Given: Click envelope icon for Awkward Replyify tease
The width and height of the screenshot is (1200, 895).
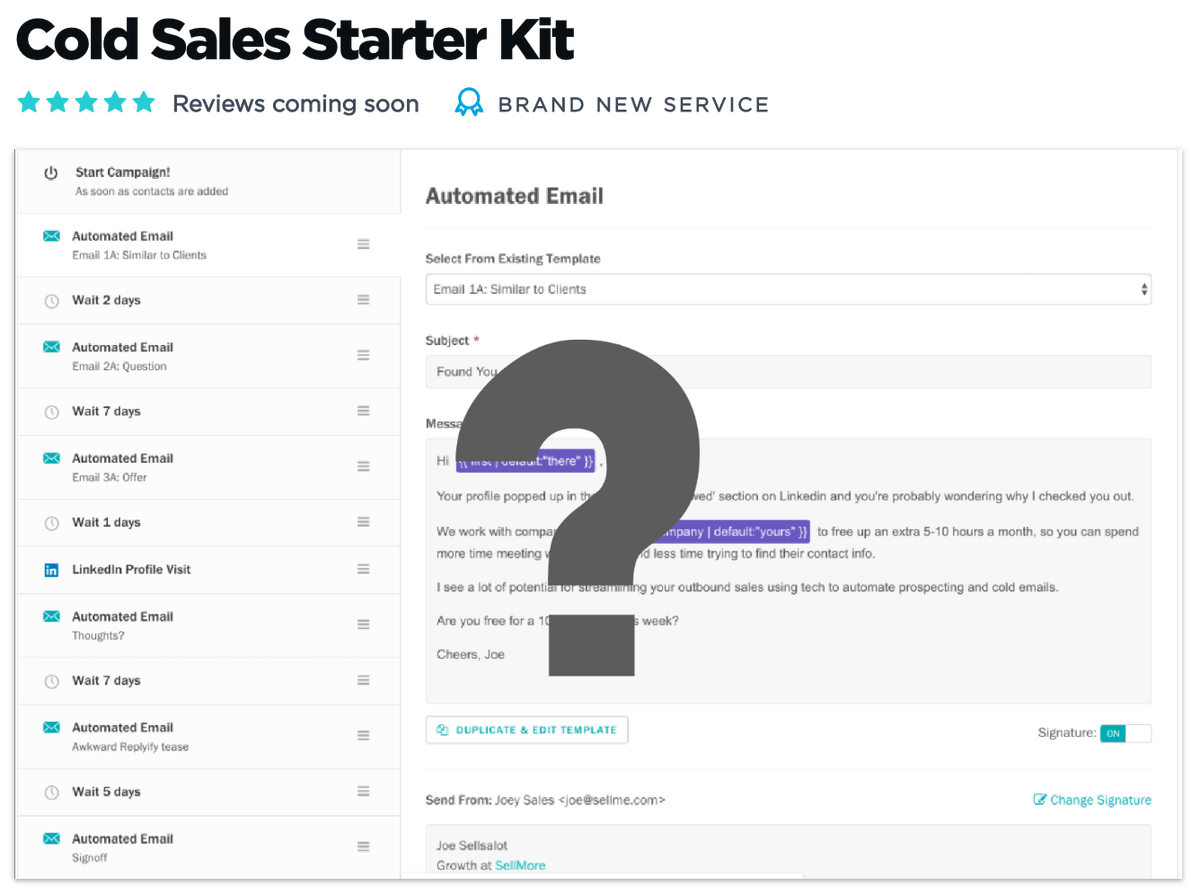Looking at the screenshot, I should point(51,728).
